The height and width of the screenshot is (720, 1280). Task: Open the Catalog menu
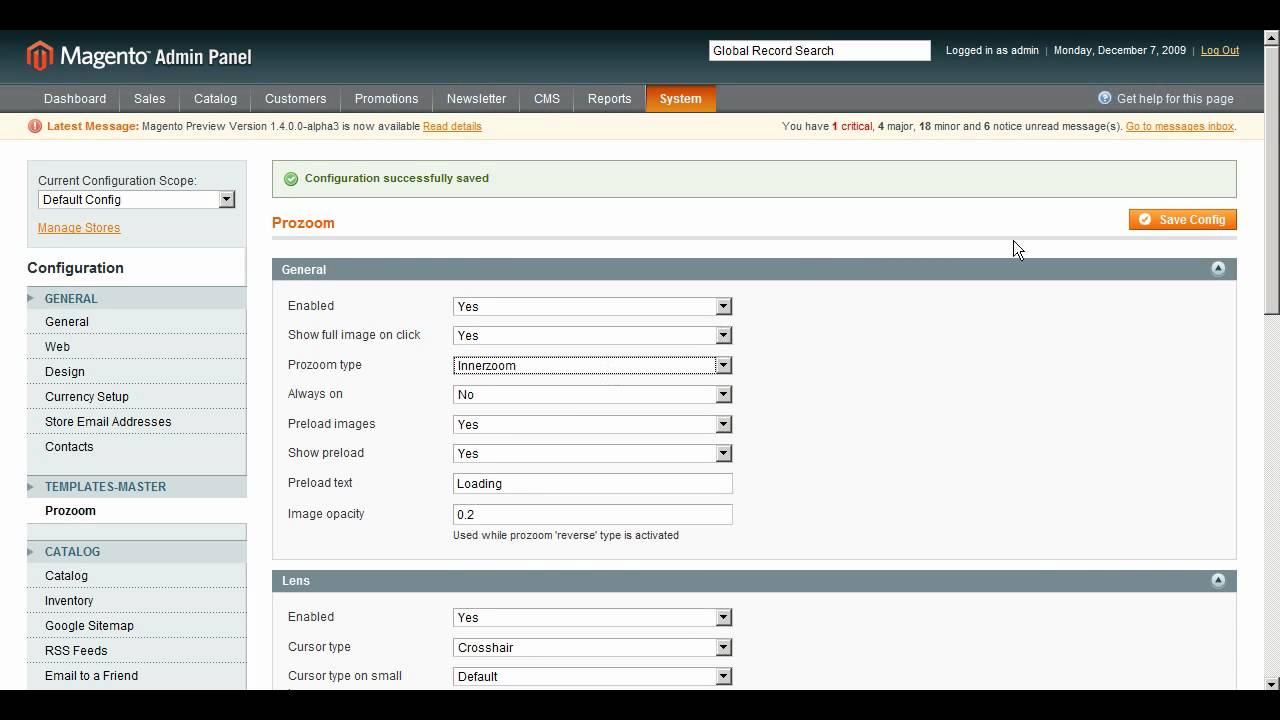215,98
